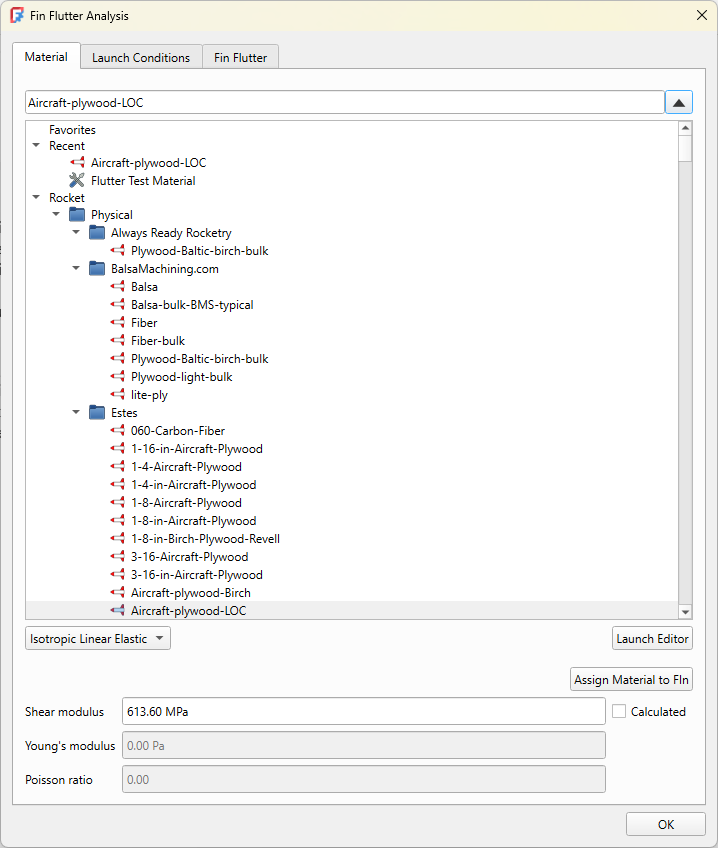The image size is (718, 848).
Task: Click the icon beside Balsa-bulk-BMS-typical
Action: [117, 304]
